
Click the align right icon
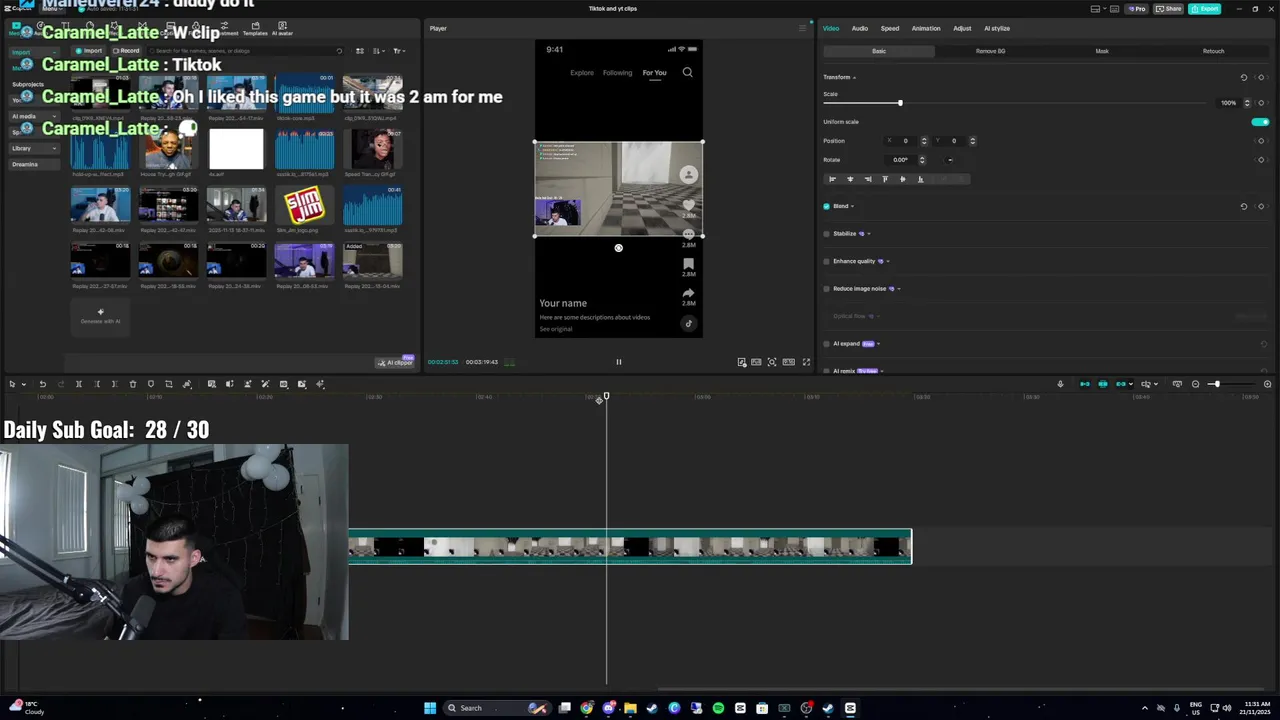tap(867, 179)
